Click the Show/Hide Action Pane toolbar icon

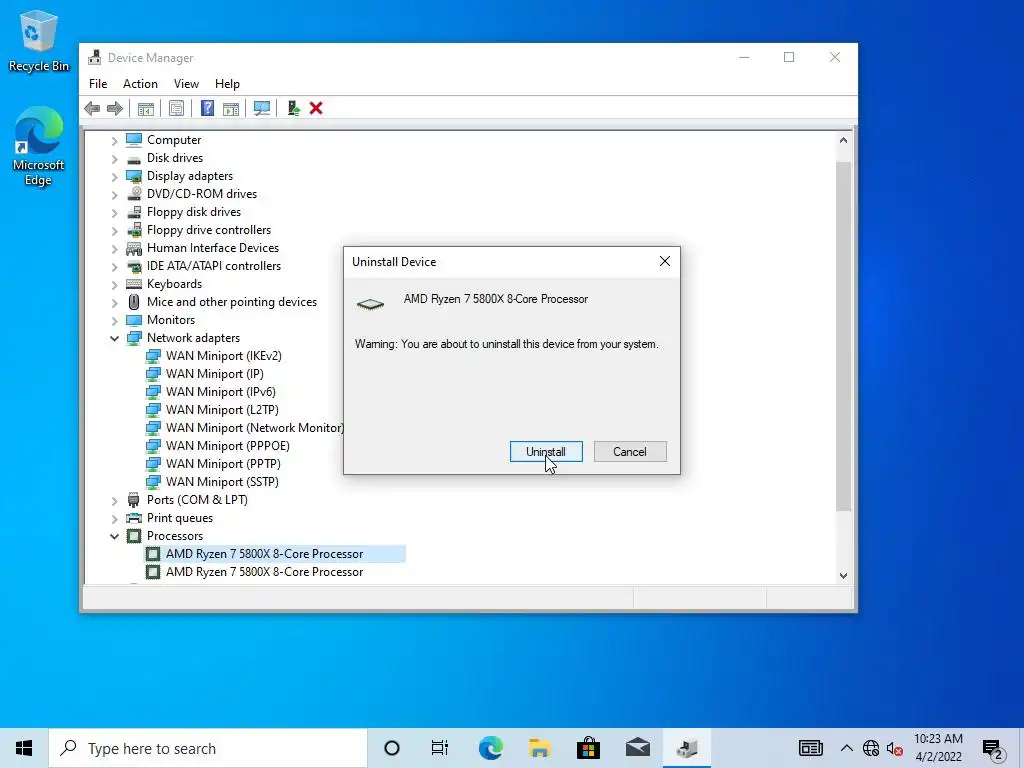pos(231,108)
